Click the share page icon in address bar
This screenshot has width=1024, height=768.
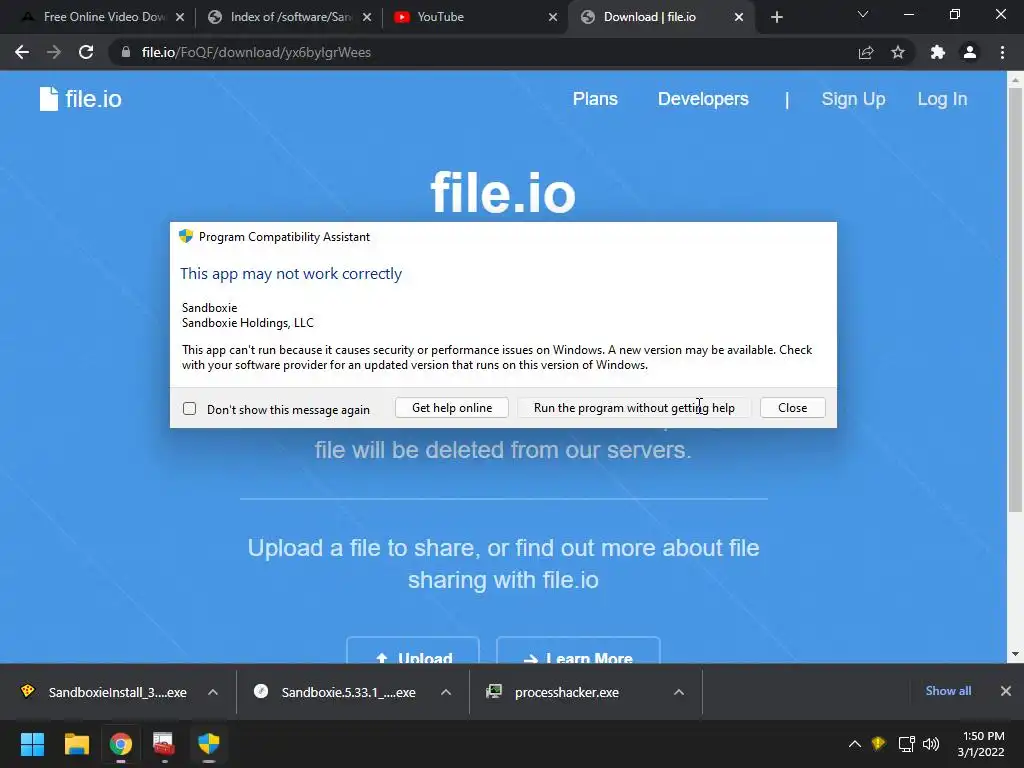click(x=866, y=52)
